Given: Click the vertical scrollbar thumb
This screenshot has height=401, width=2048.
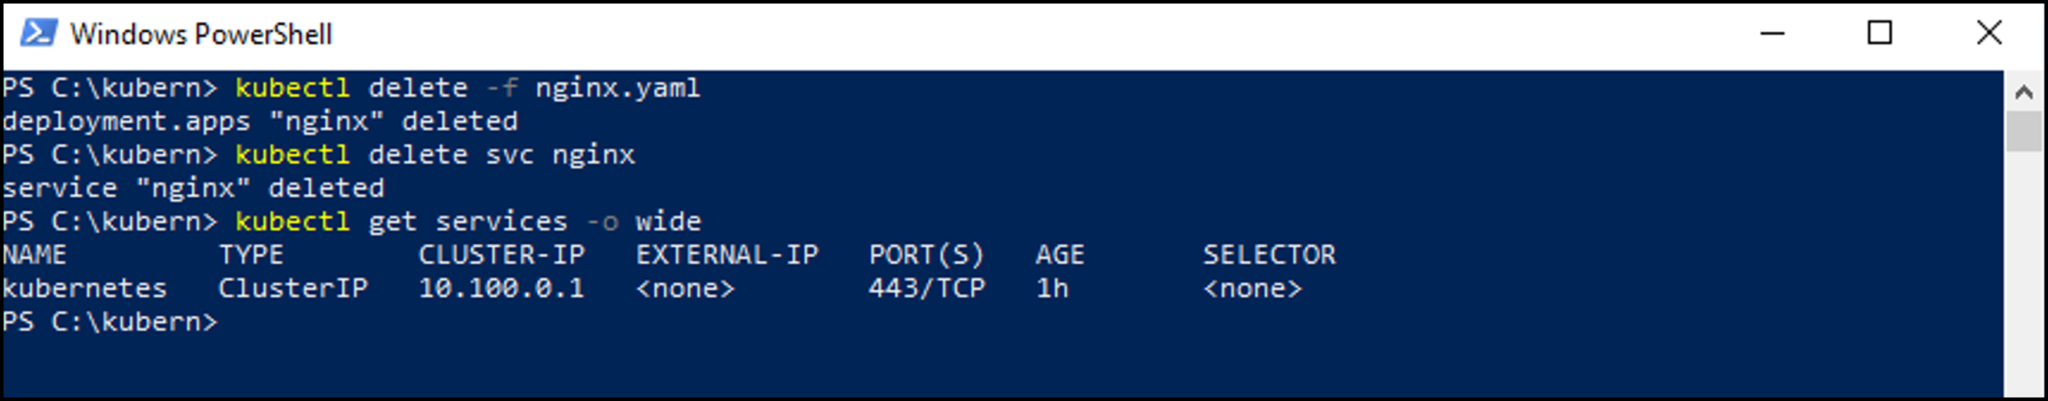Looking at the screenshot, I should tap(2024, 131).
